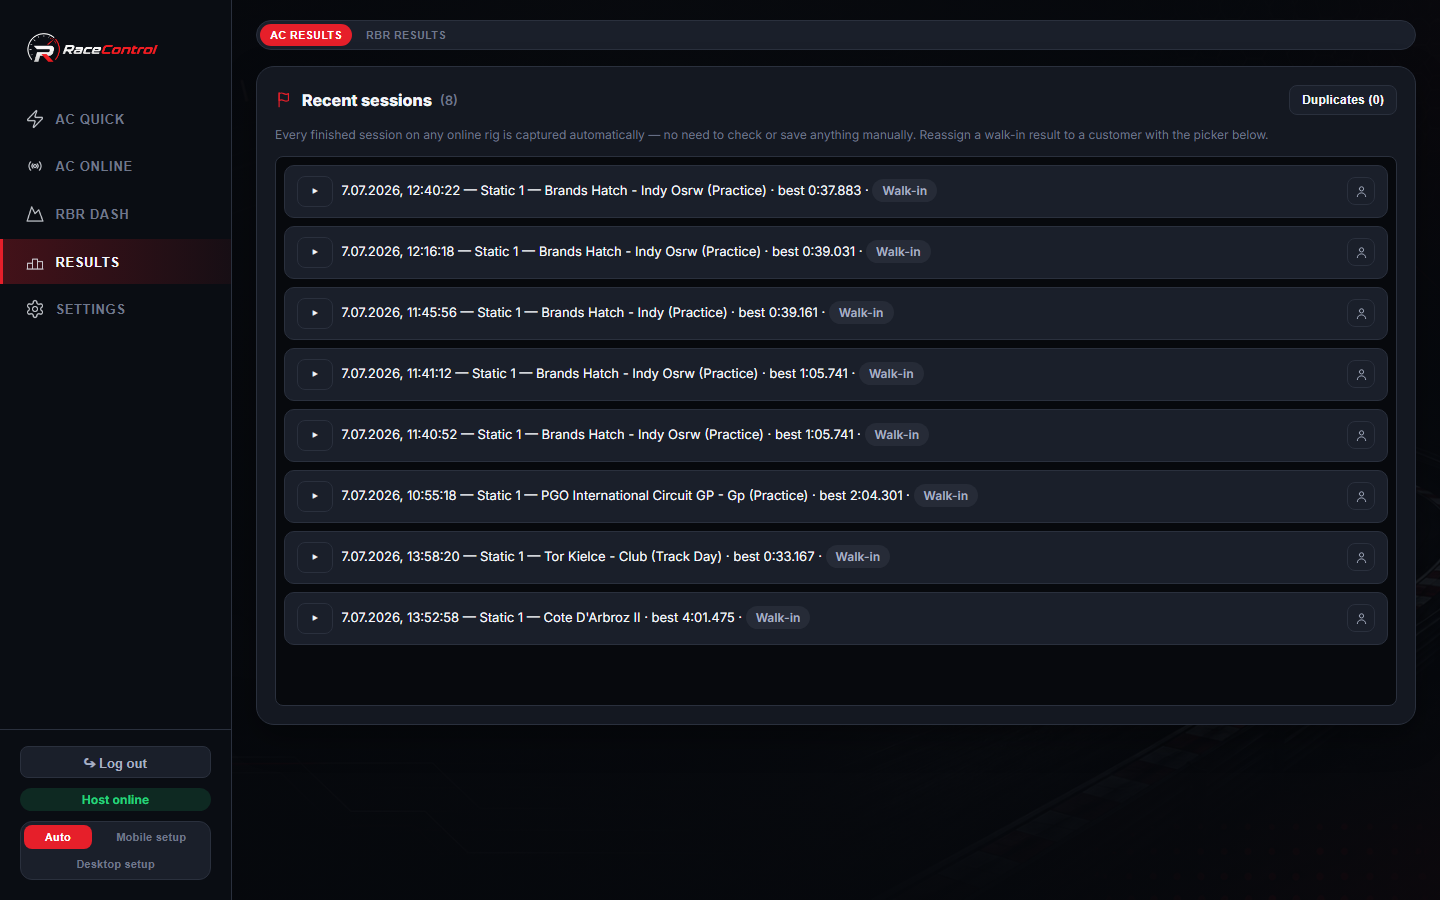Expand the Tor Kielce Club session
This screenshot has height=900, width=1440.
(x=315, y=557)
